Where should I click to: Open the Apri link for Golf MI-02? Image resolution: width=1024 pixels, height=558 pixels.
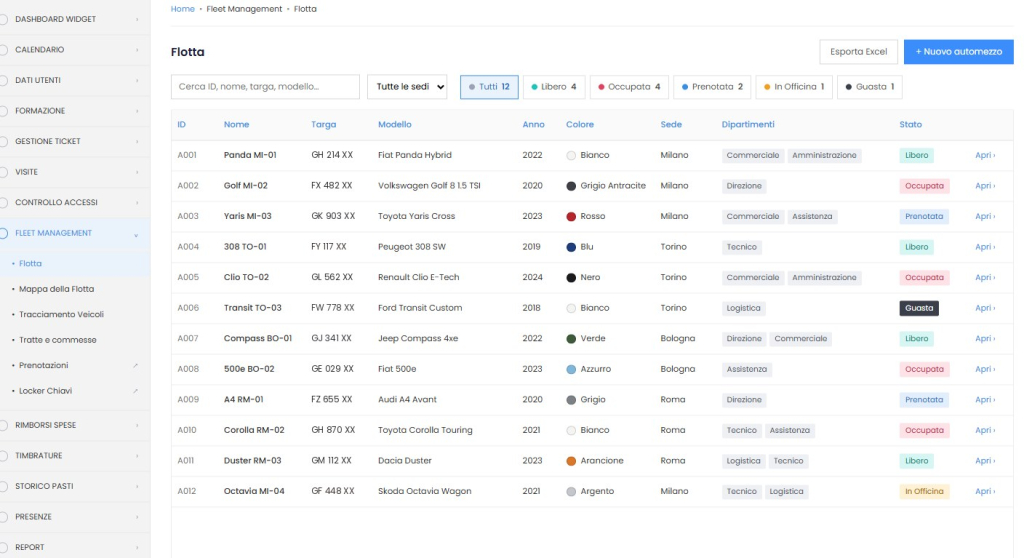point(985,186)
